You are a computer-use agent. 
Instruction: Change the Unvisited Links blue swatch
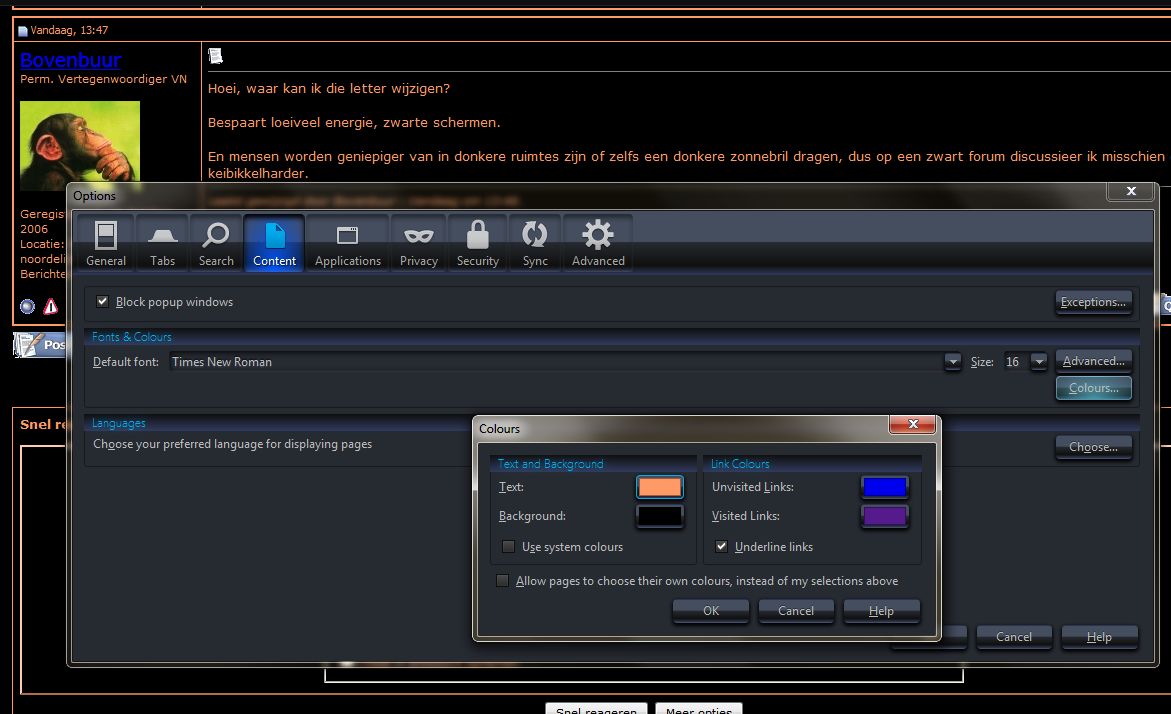coord(884,487)
